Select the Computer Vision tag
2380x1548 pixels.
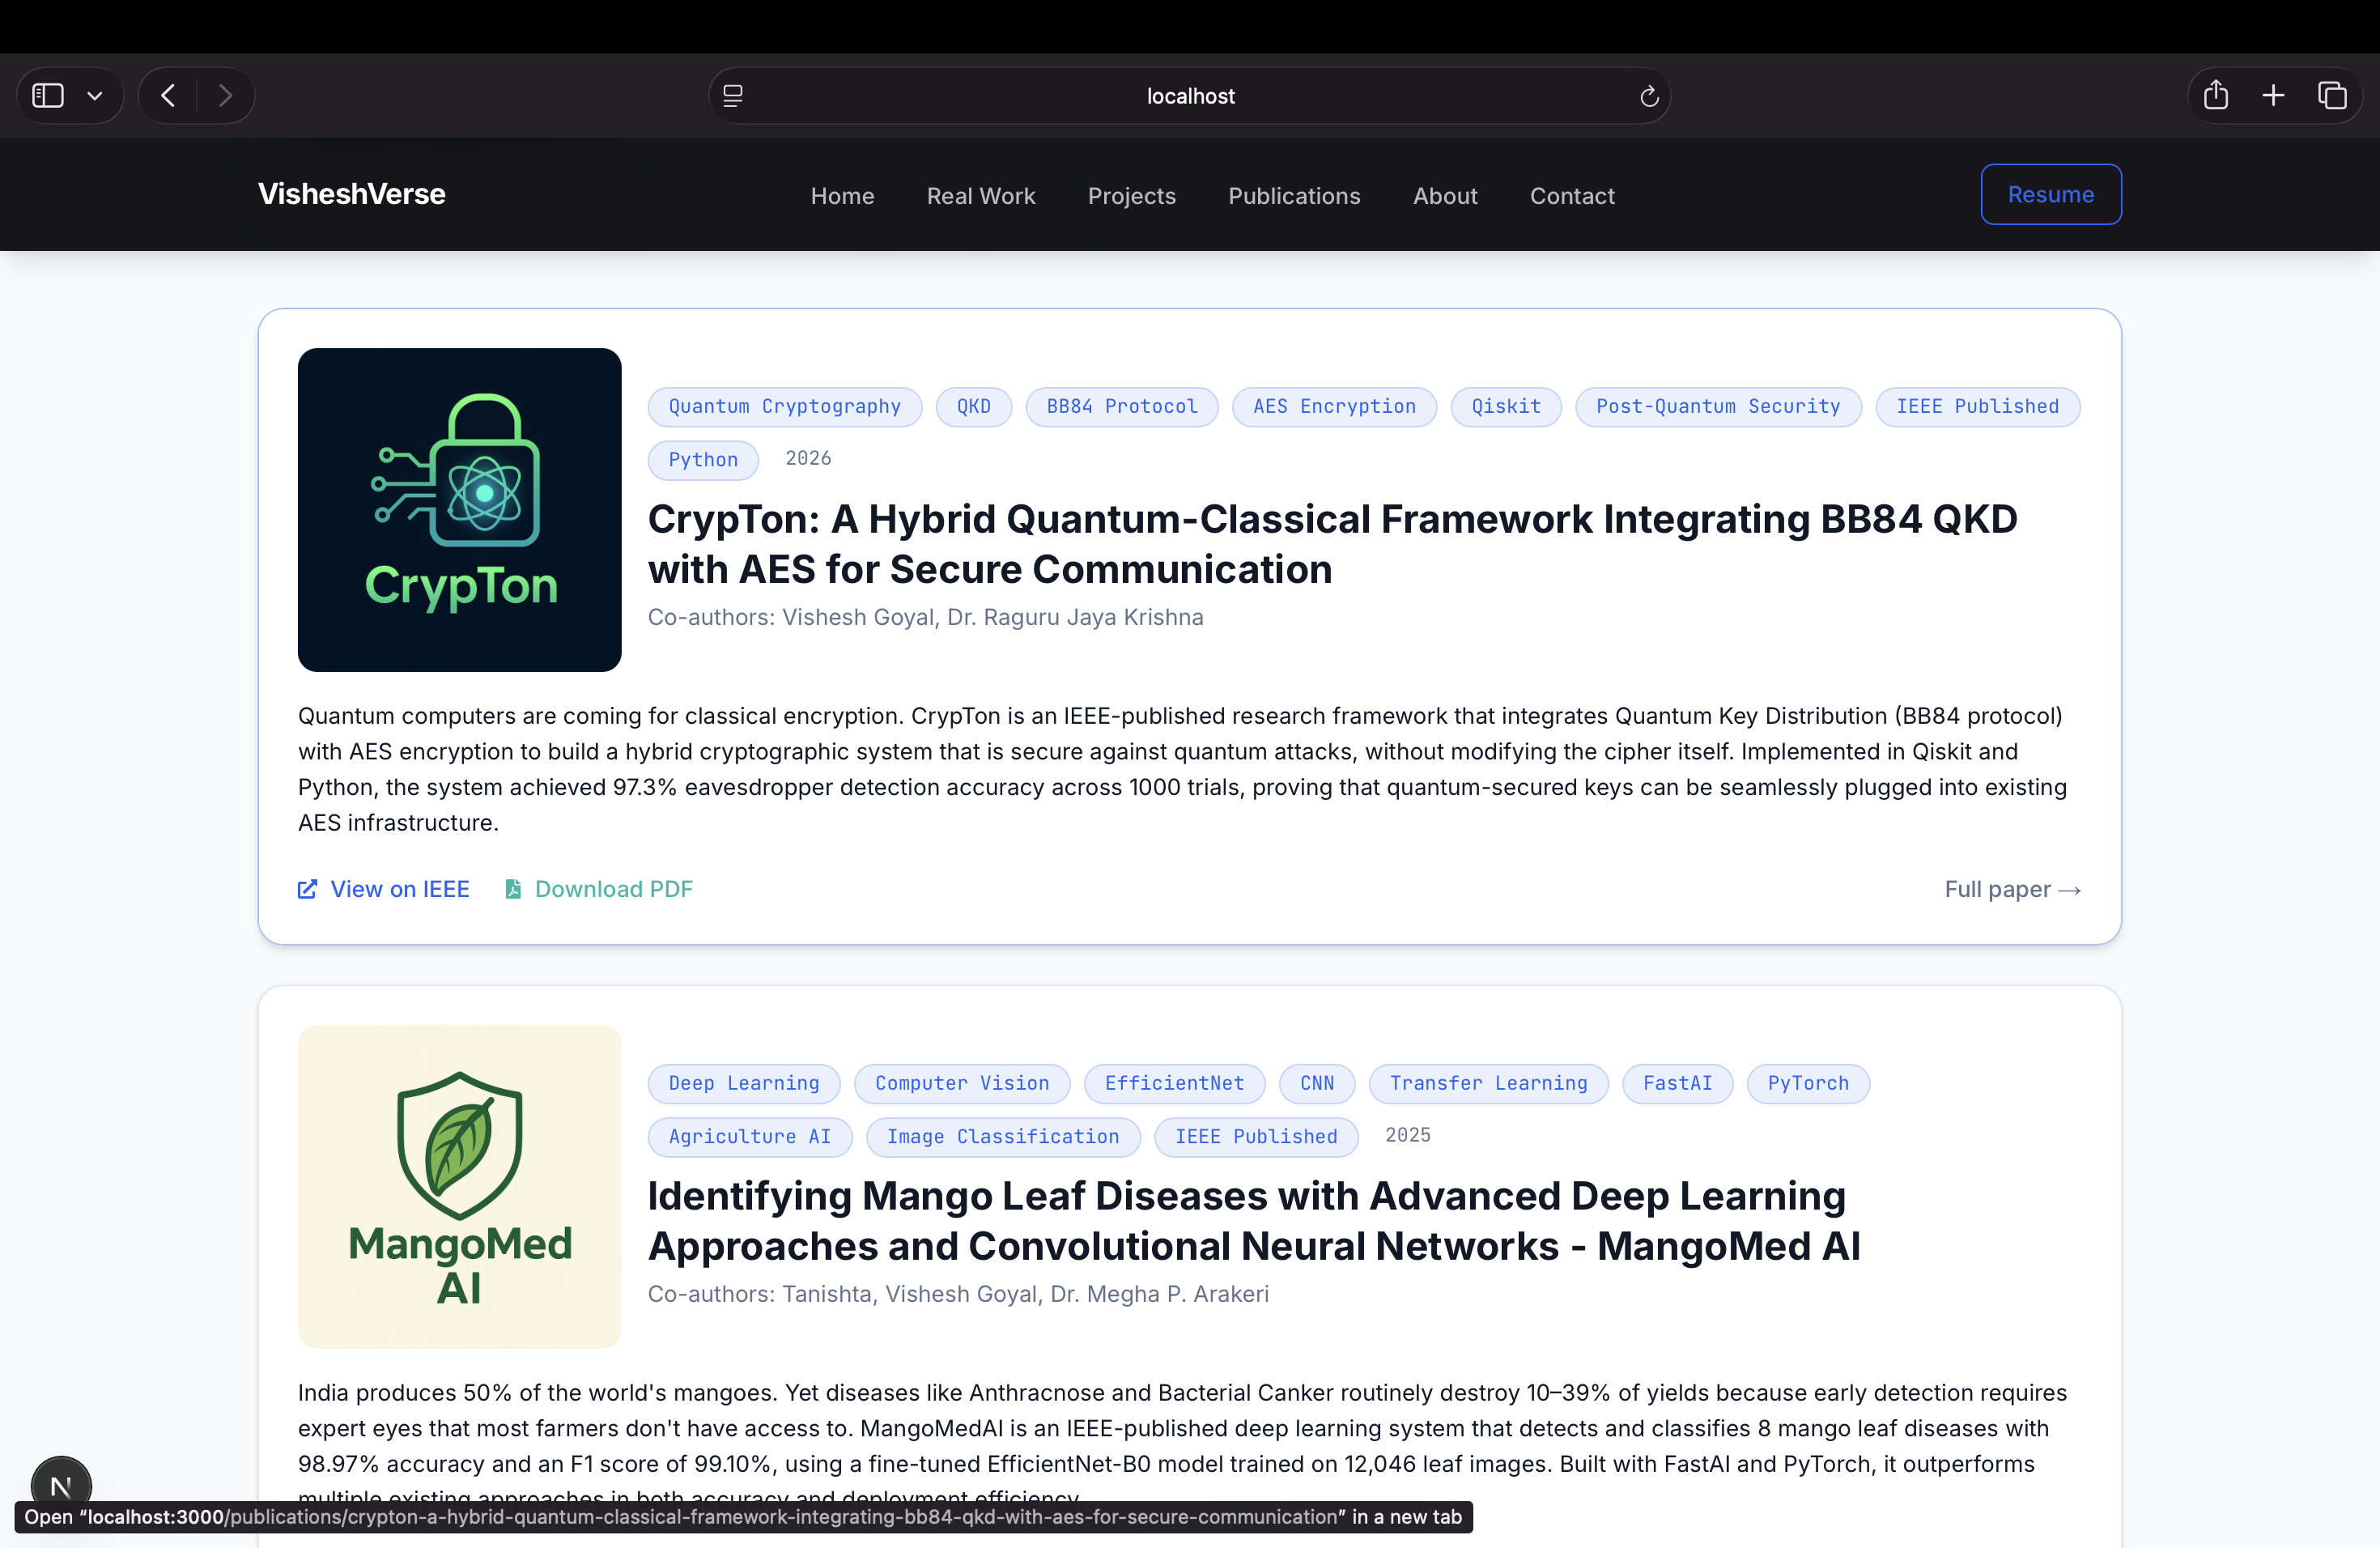click(962, 1084)
